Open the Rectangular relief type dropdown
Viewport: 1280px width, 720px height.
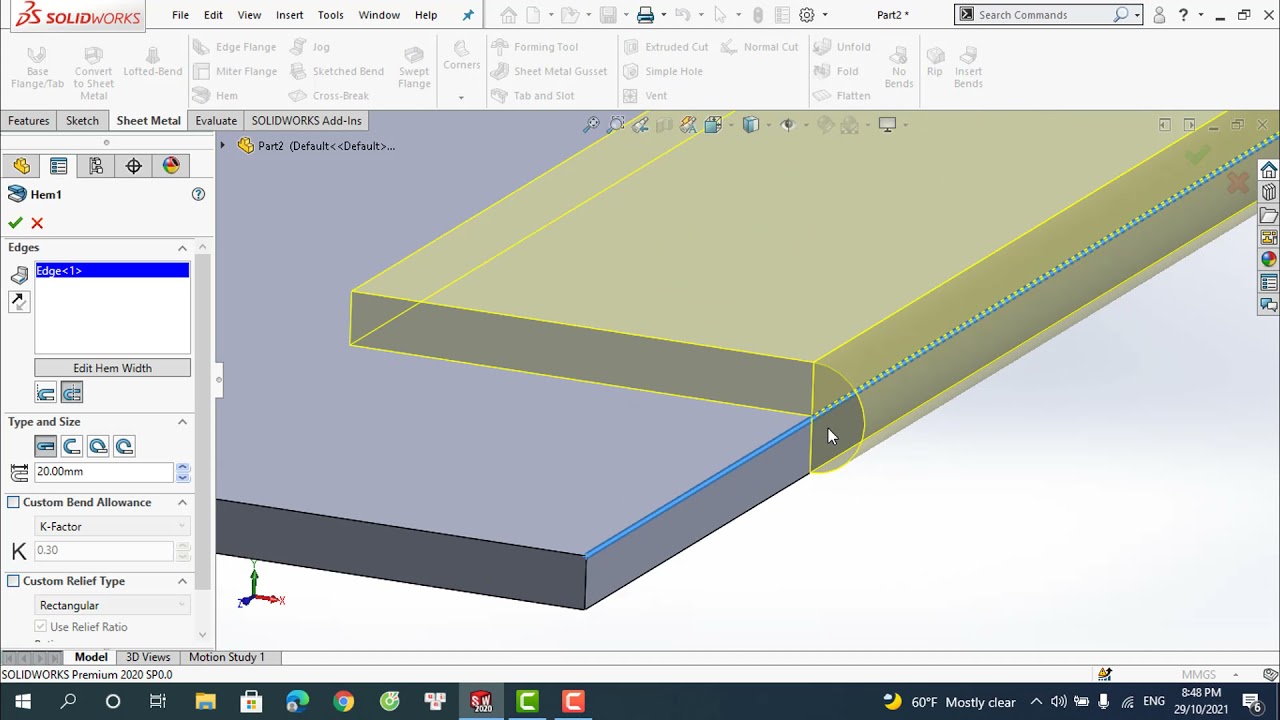(x=112, y=606)
